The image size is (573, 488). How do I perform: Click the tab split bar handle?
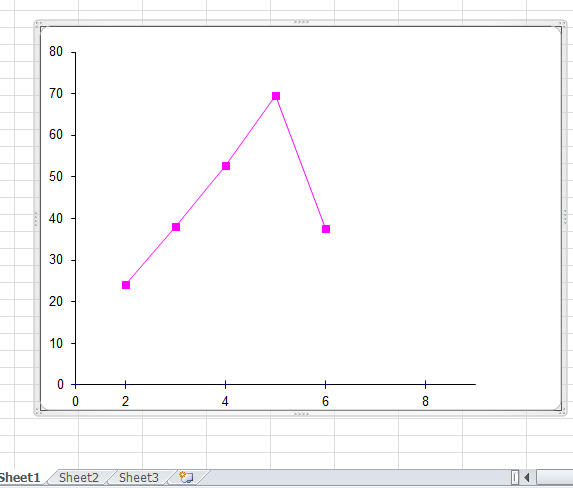515,477
